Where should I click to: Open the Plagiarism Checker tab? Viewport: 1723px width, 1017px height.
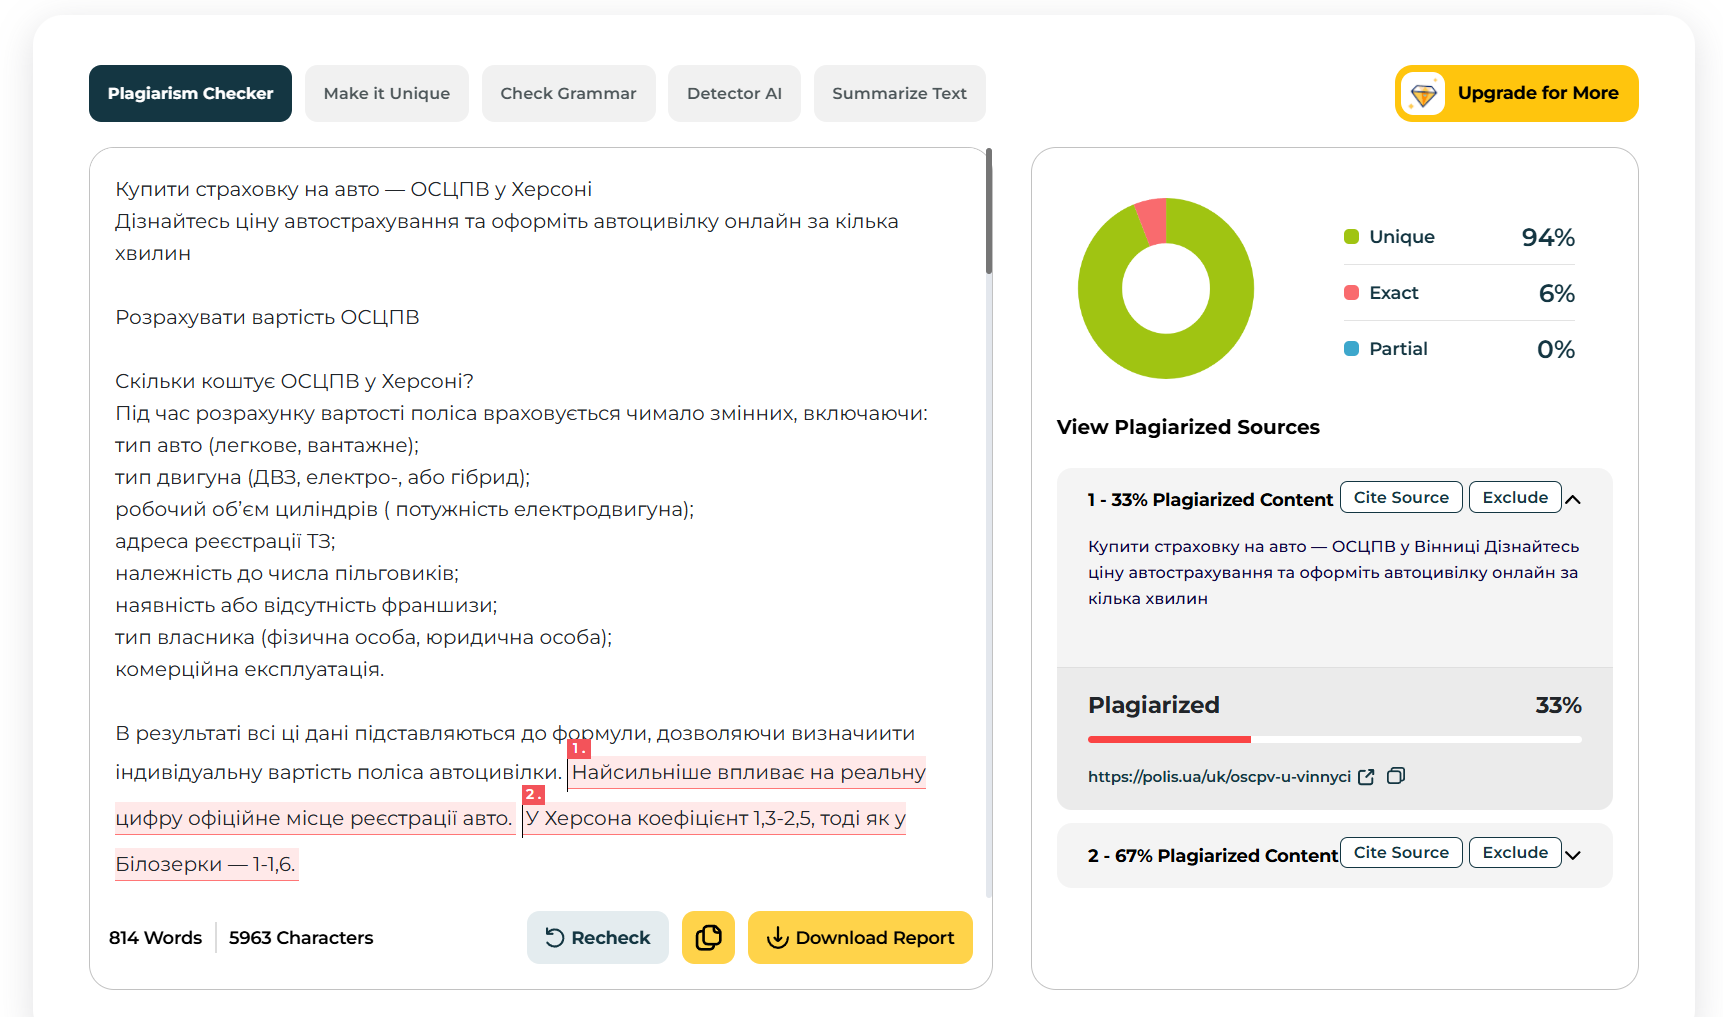[190, 93]
